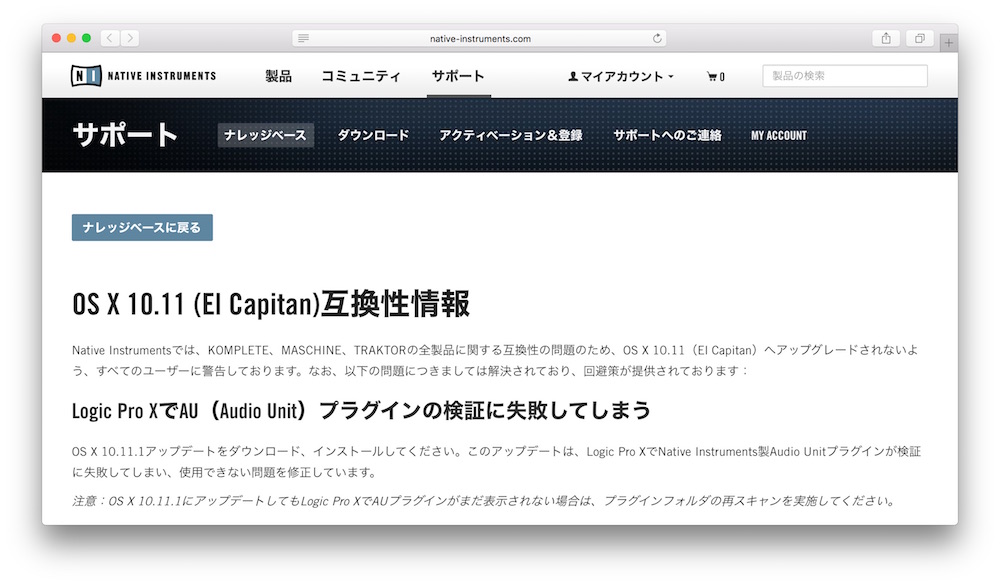Click the italic 注意 note paragraph
This screenshot has height=585, width=1000.
click(x=483, y=501)
